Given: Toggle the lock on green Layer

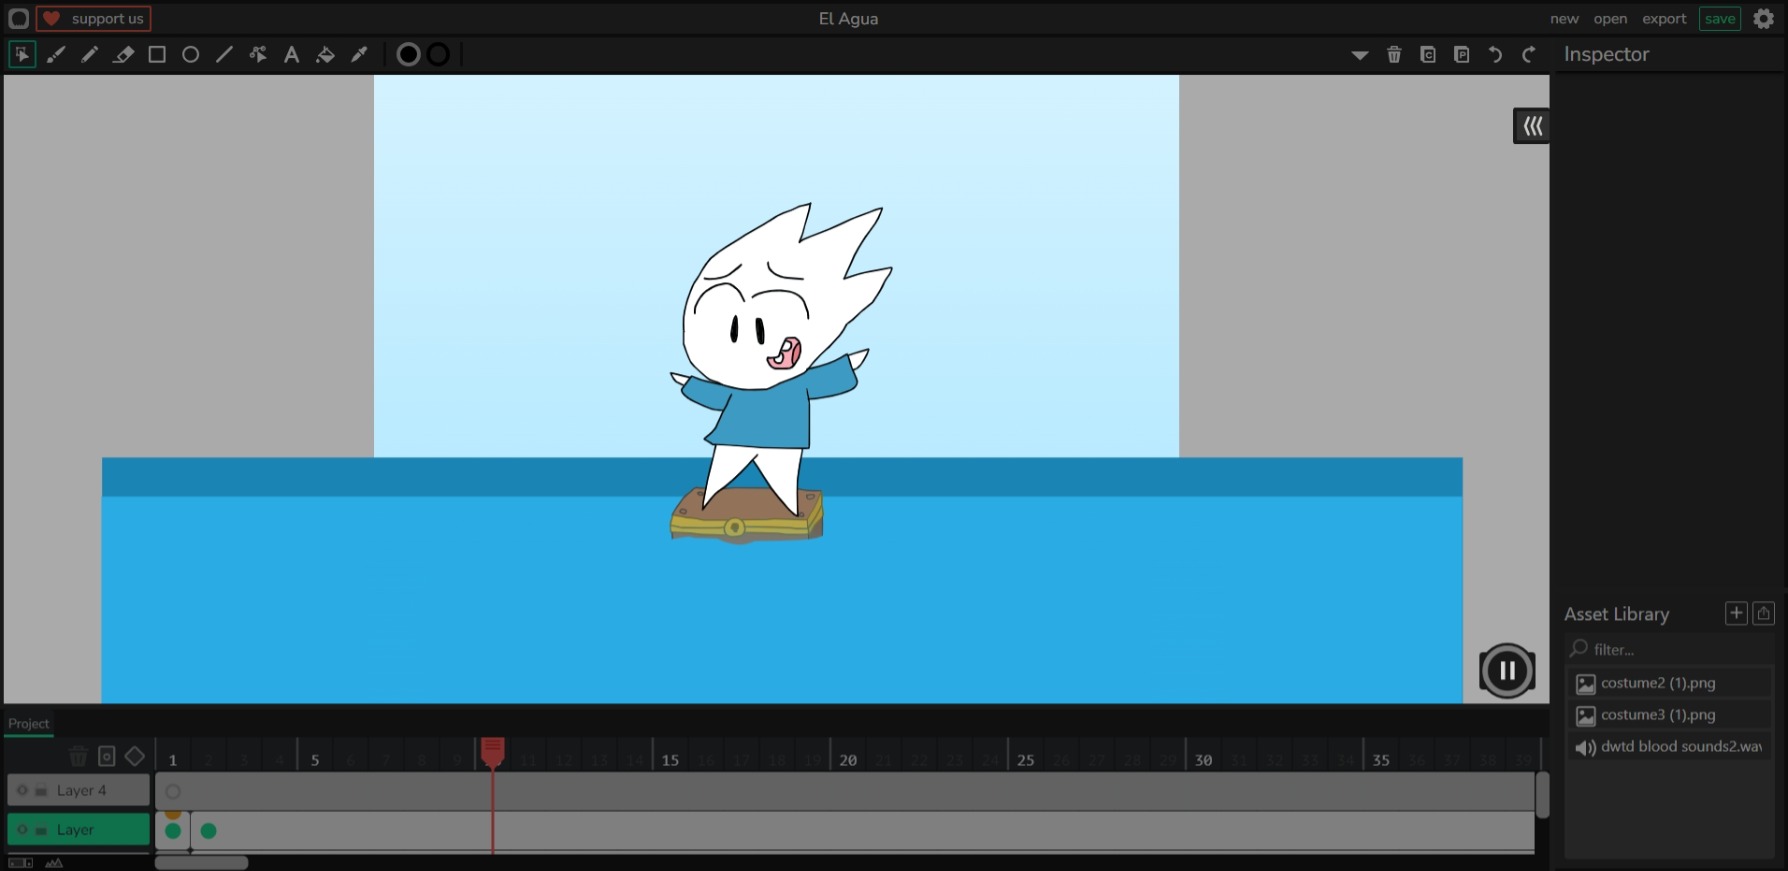Looking at the screenshot, I should click(x=41, y=830).
